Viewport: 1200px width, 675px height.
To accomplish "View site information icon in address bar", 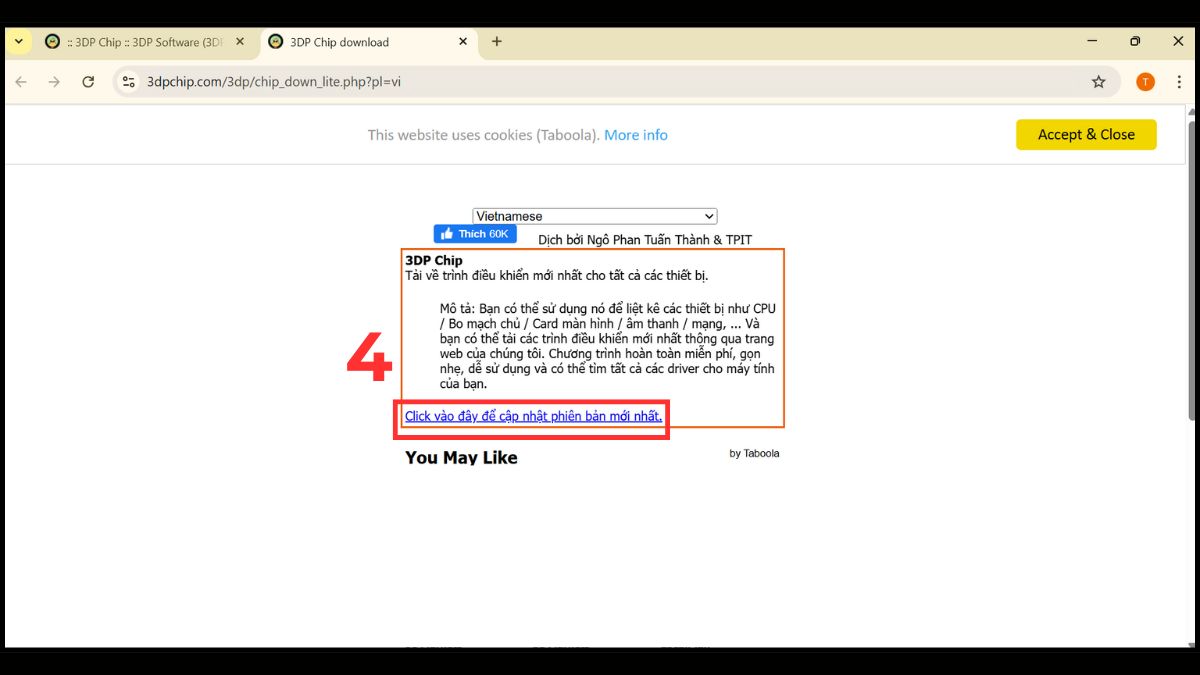I will pos(128,82).
